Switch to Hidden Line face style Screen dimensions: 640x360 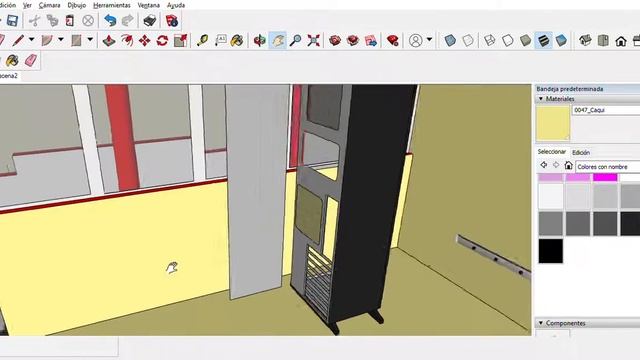pos(507,40)
